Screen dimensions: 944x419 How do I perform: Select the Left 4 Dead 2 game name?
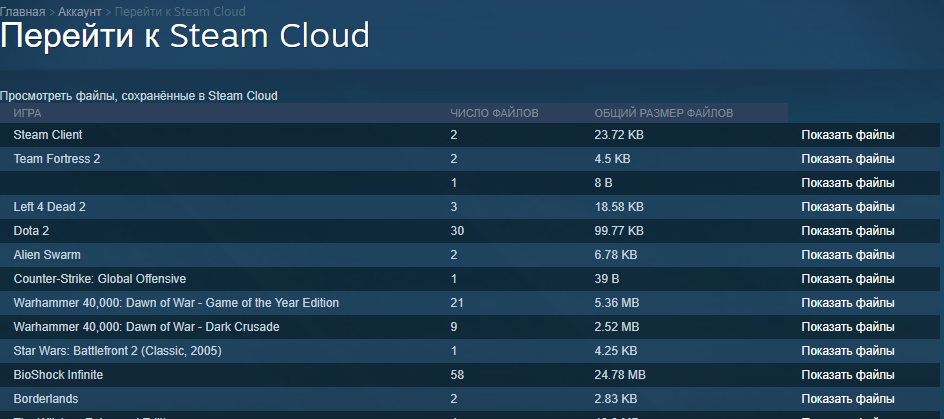coord(50,207)
